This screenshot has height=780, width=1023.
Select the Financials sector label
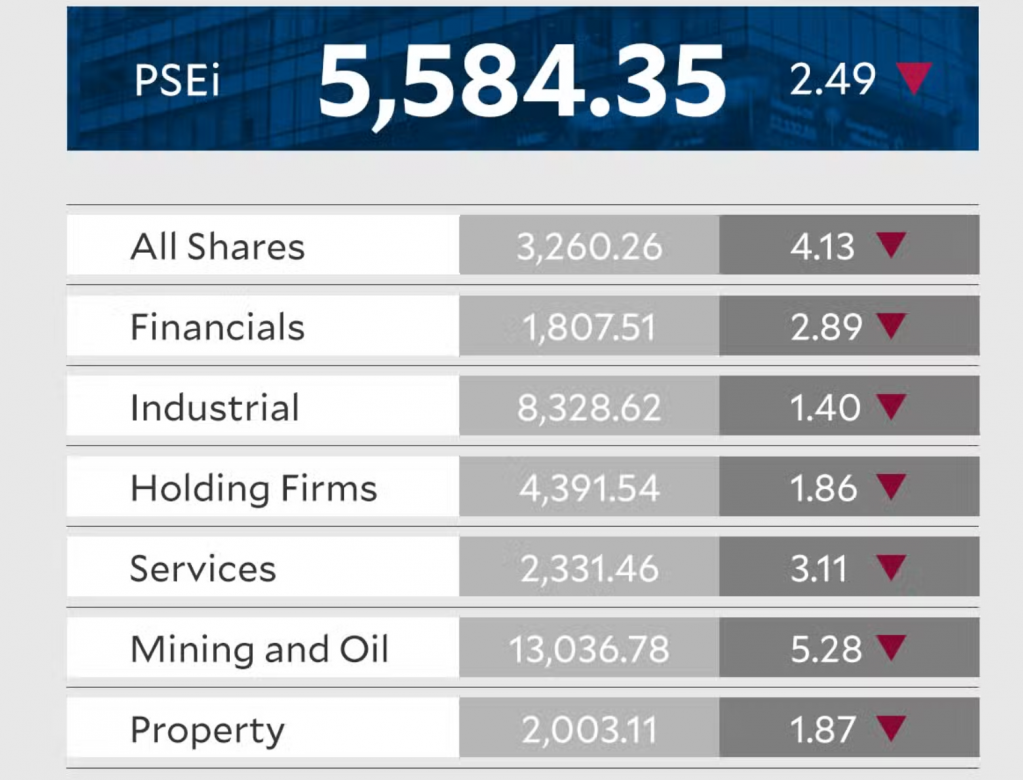pyautogui.click(x=217, y=328)
